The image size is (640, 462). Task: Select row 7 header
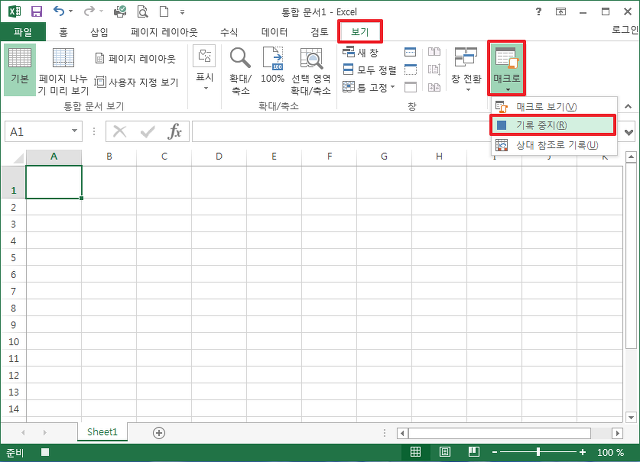tap(13, 291)
